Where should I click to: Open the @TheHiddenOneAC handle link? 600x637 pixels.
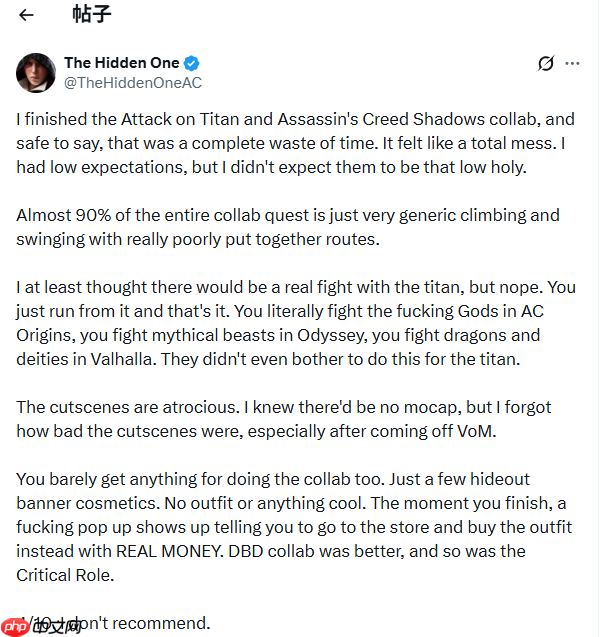pos(132,83)
